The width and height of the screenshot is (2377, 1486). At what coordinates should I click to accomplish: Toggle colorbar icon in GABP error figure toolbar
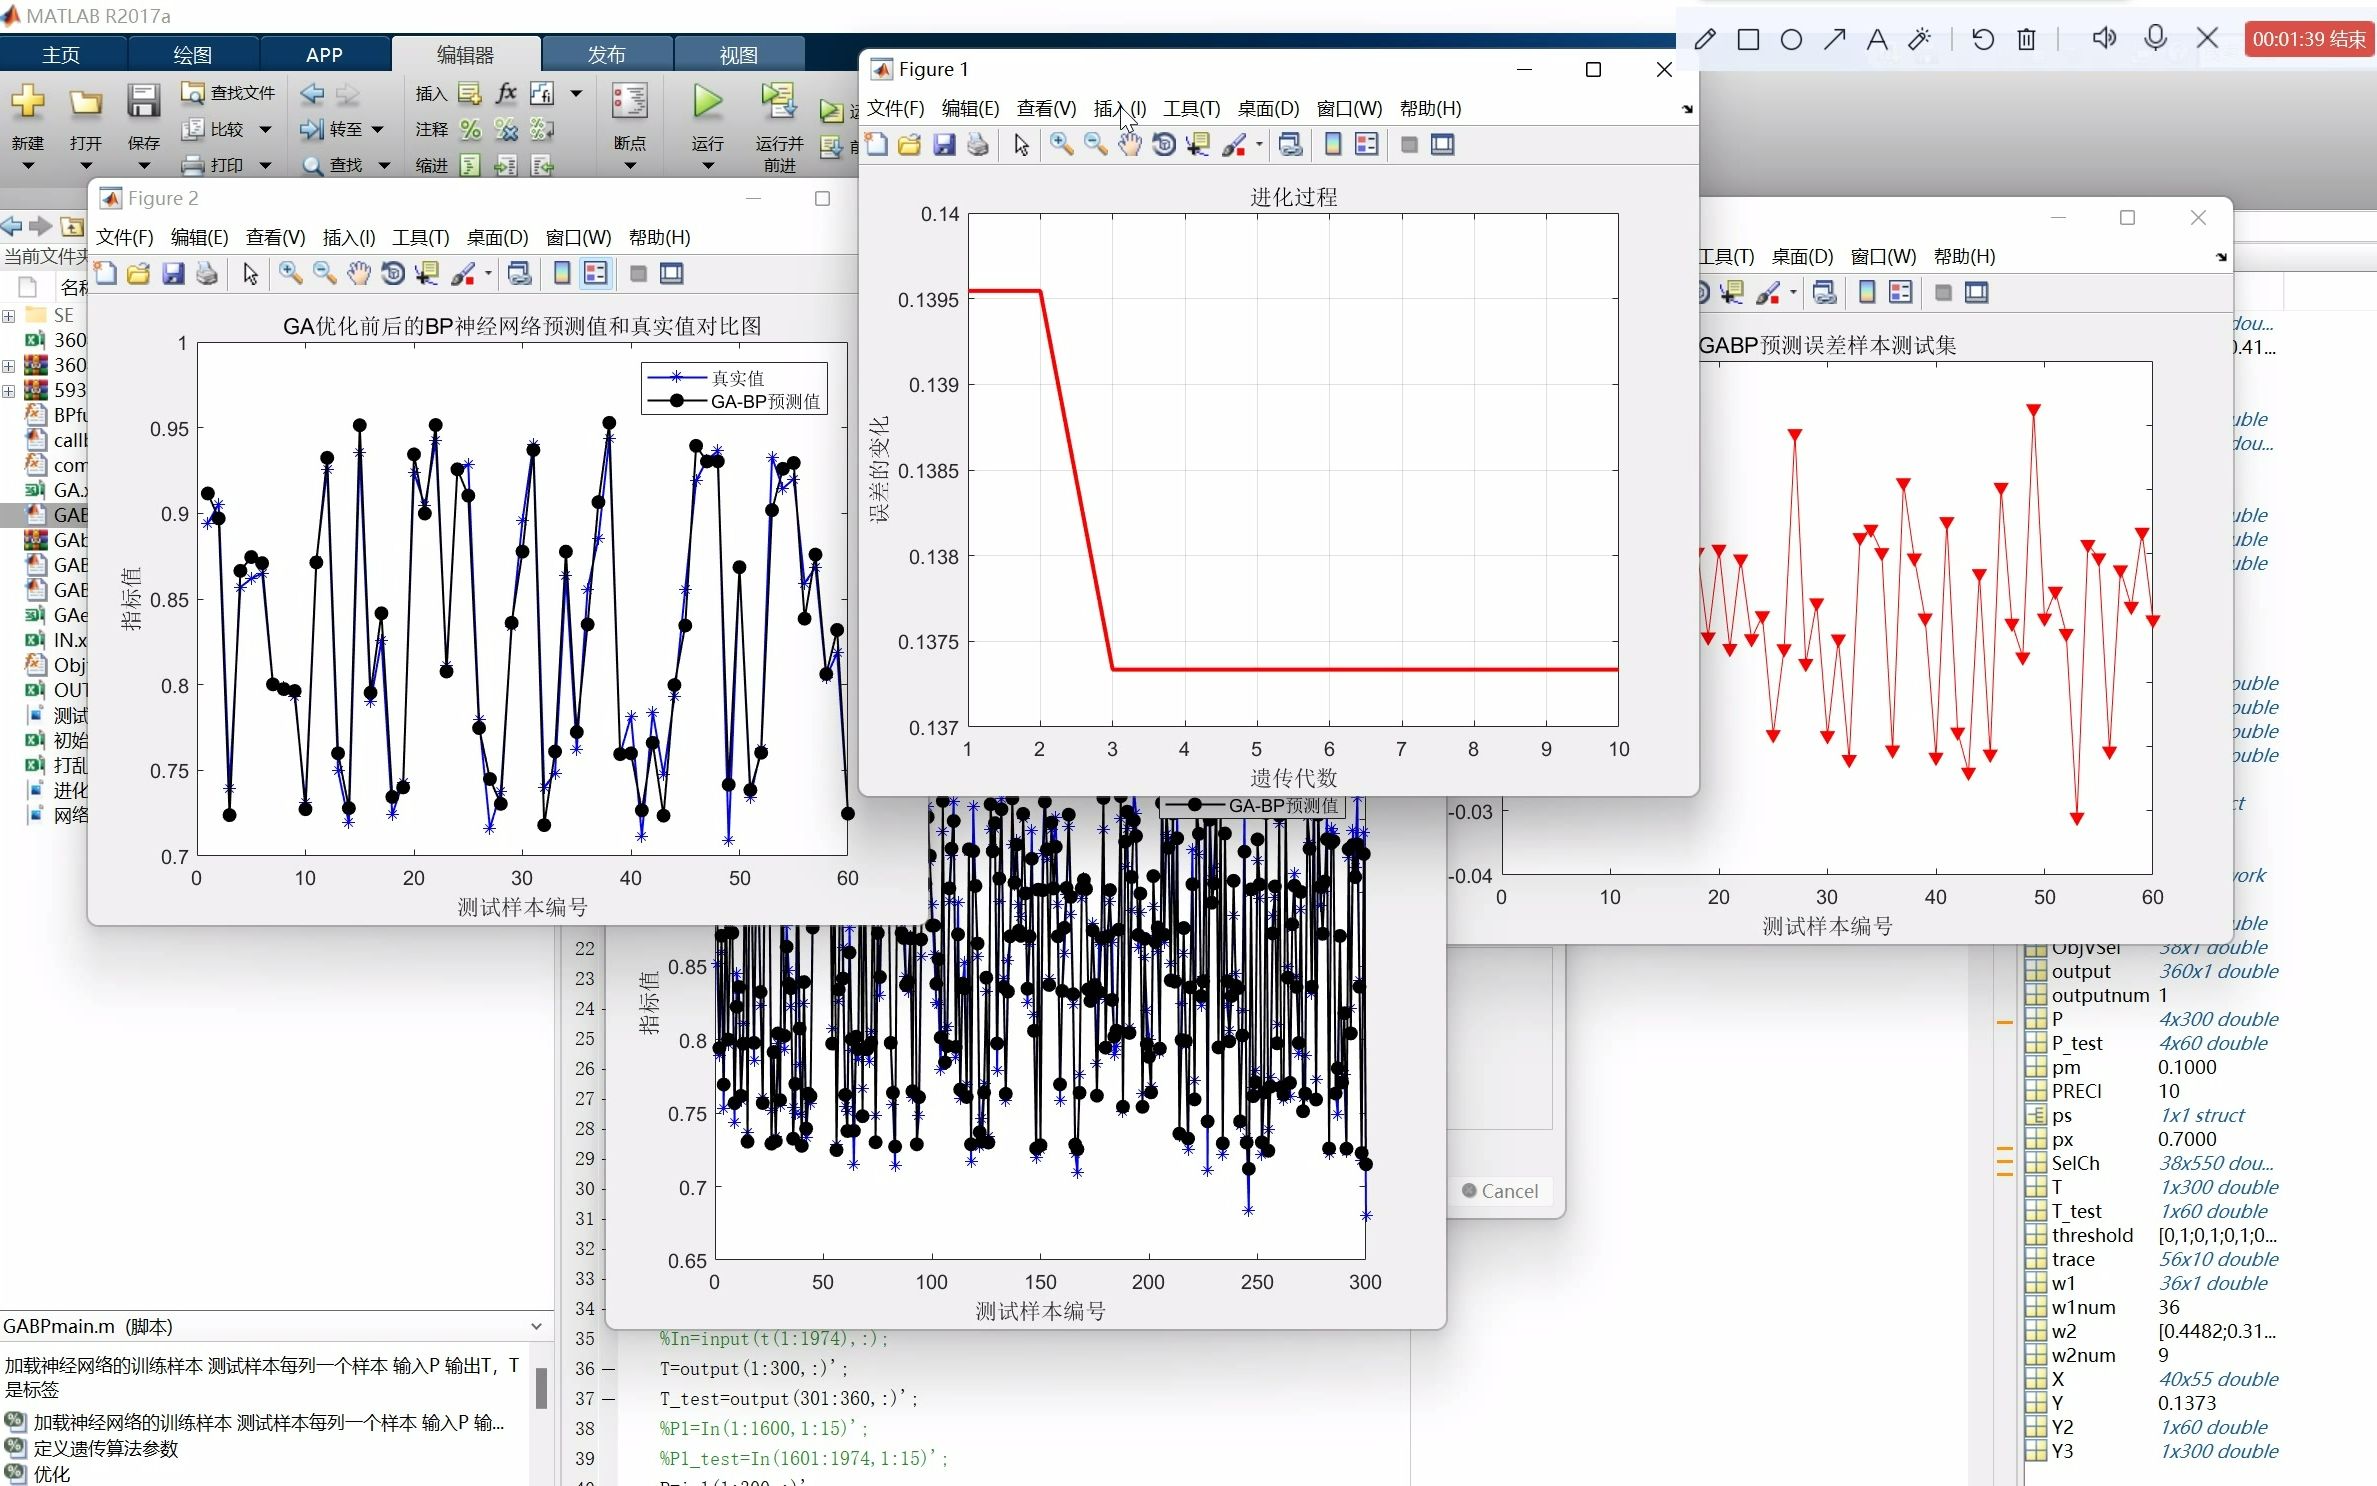[1866, 293]
